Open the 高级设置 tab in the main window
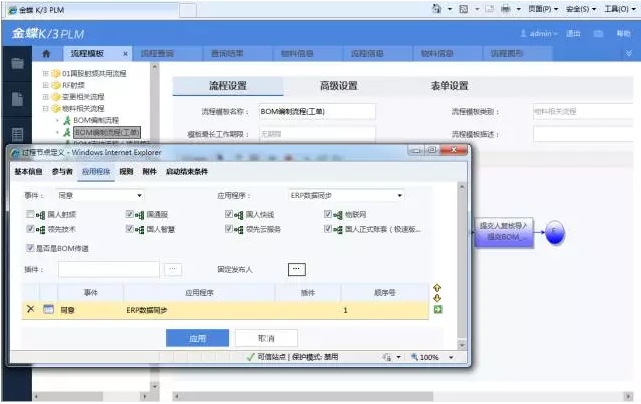The width and height of the screenshot is (641, 404). (338, 86)
